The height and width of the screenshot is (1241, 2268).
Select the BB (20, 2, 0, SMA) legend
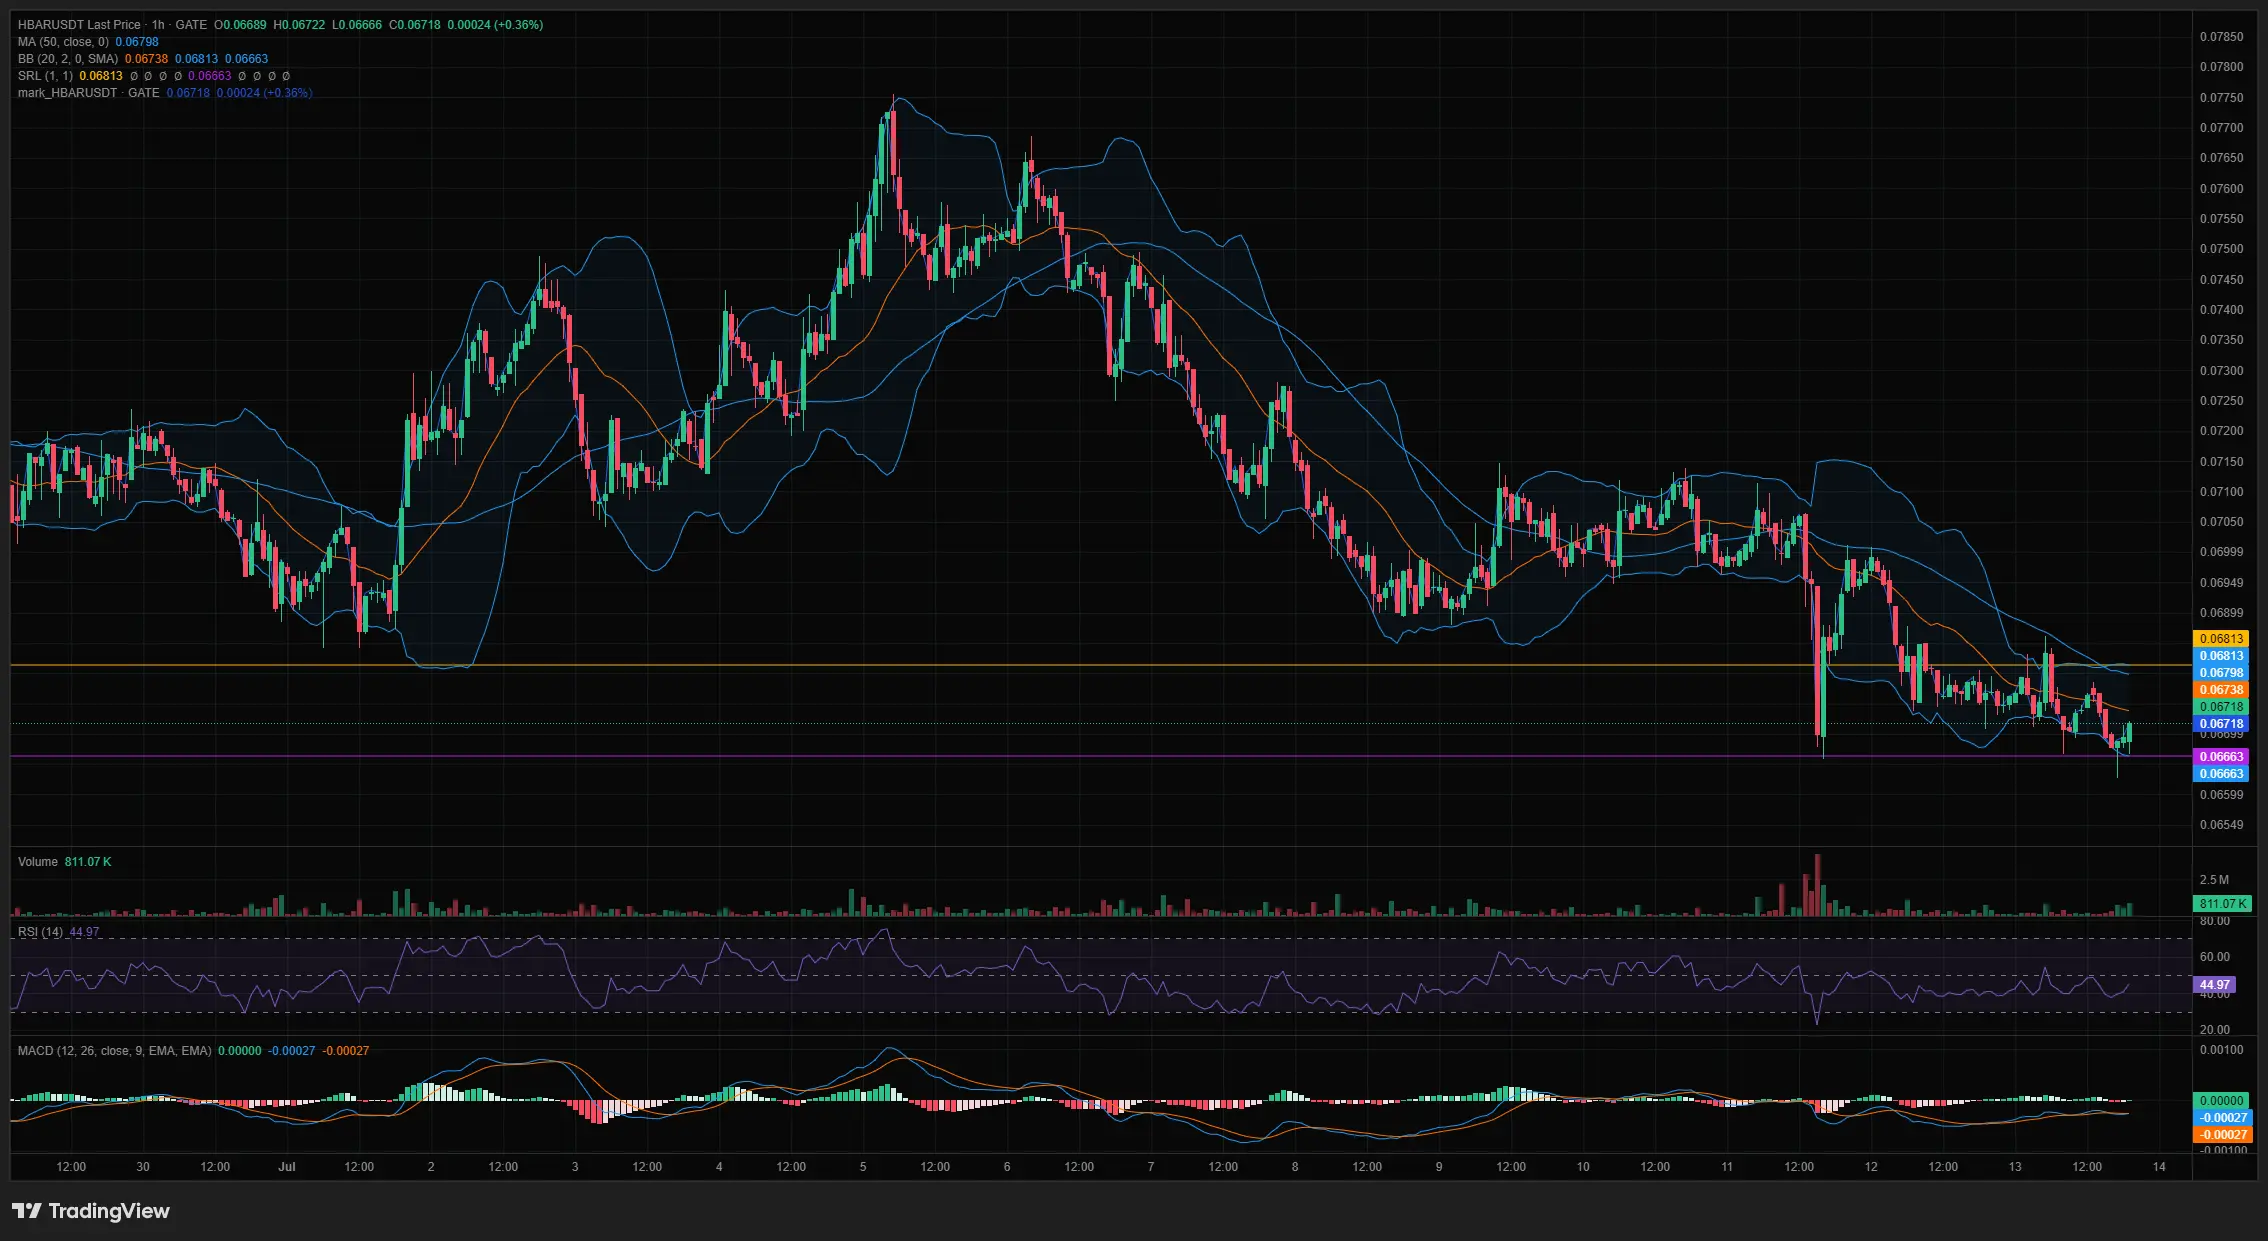click(x=68, y=58)
